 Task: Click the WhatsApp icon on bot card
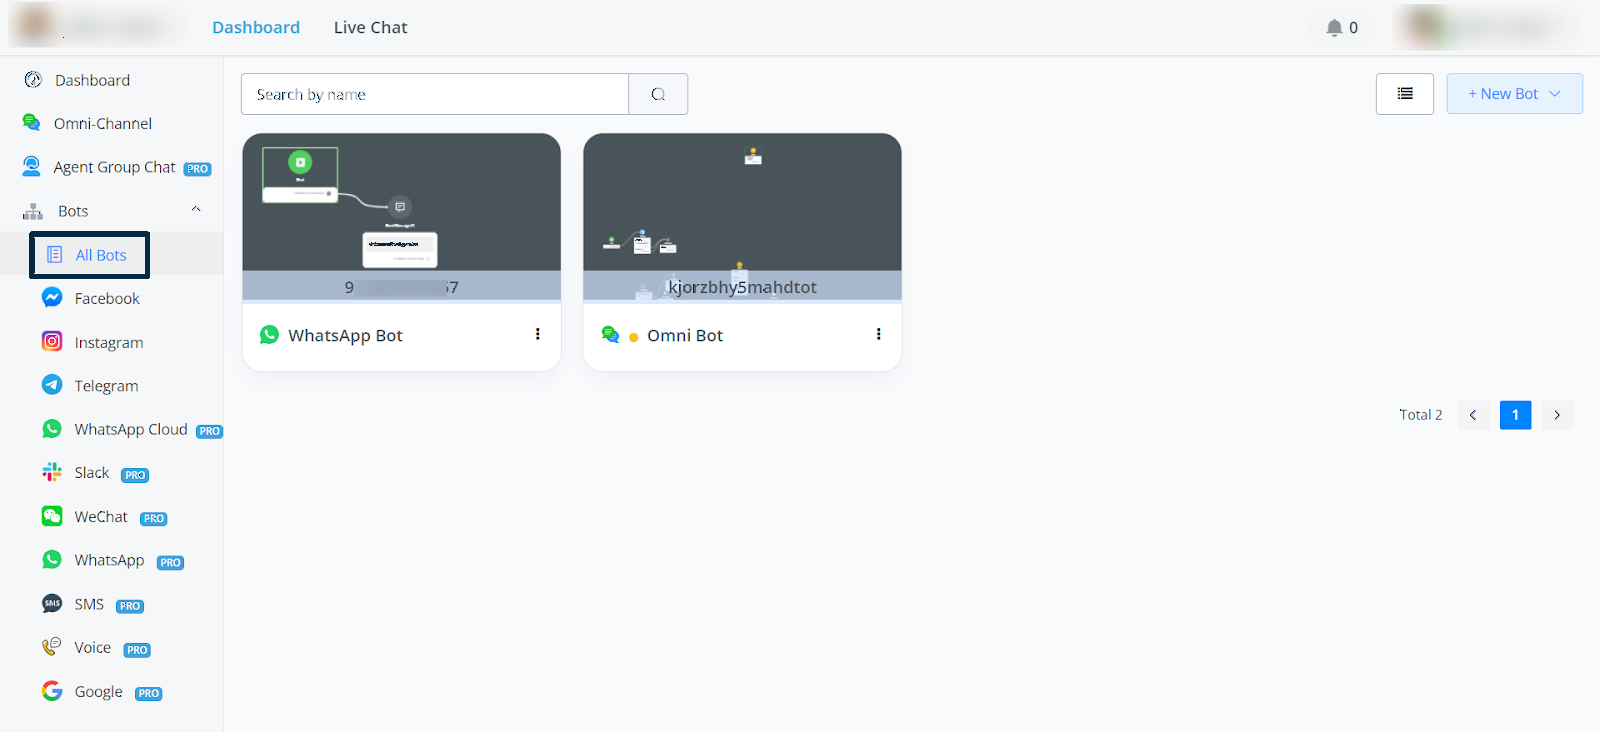click(x=269, y=335)
